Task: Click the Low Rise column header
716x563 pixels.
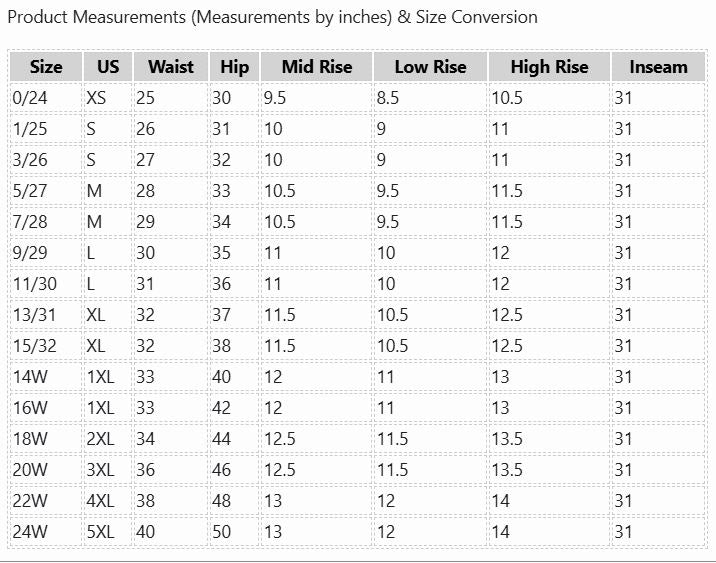Action: 430,67
